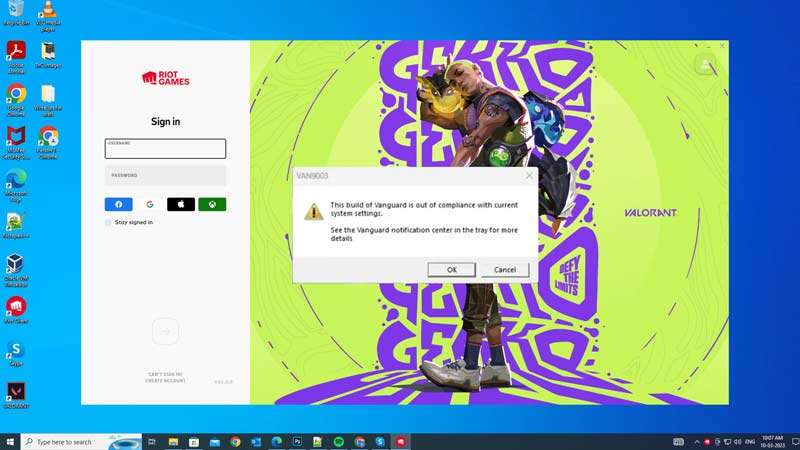800x450 pixels.
Task: Open the volume control in tray
Action: coord(738,442)
